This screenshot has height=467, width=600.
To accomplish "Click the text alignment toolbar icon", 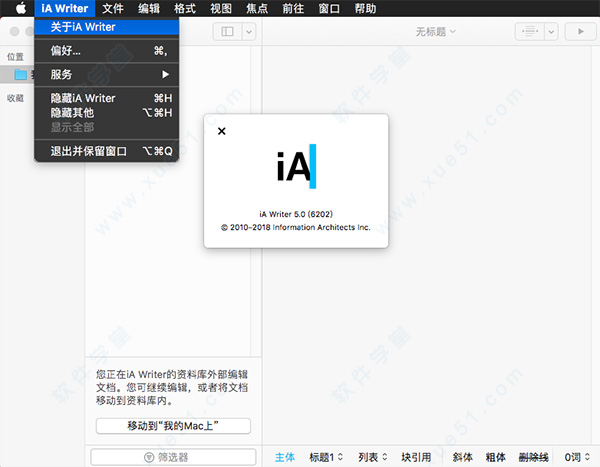I will (x=530, y=31).
